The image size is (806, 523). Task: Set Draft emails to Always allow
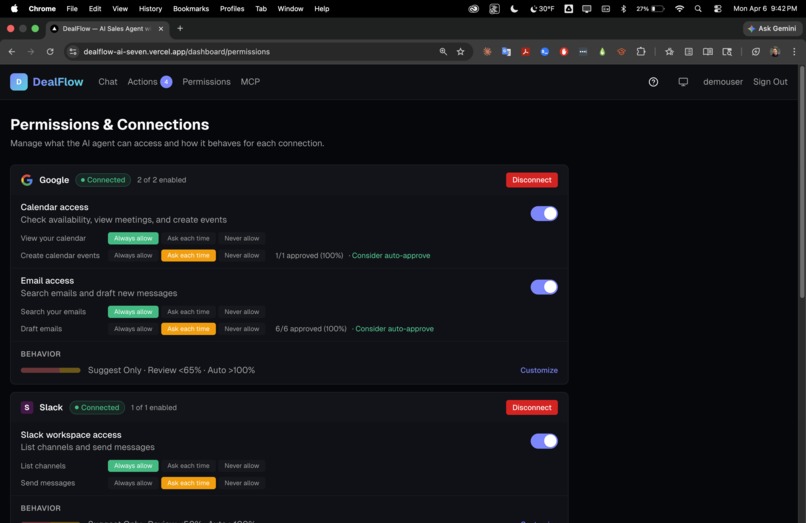point(133,329)
